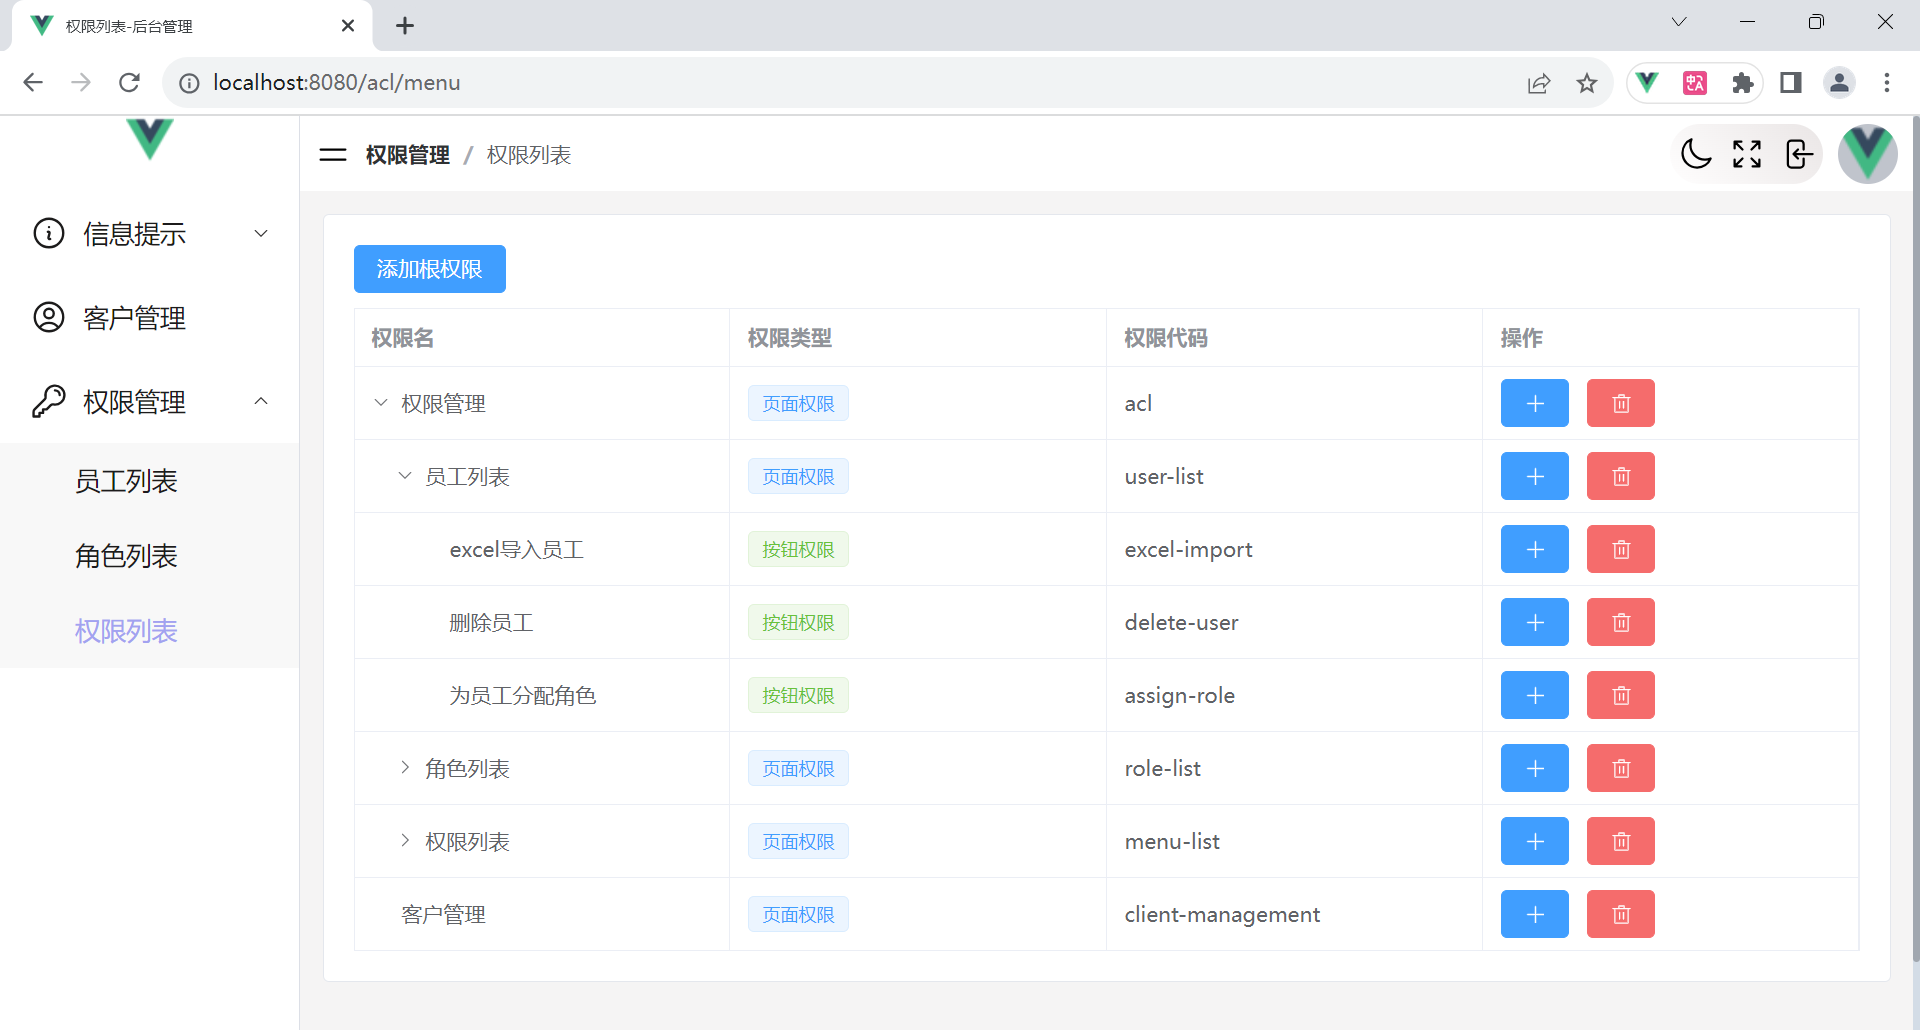Add child to client-management row
Viewport: 1920px width, 1030px height.
1535,914
